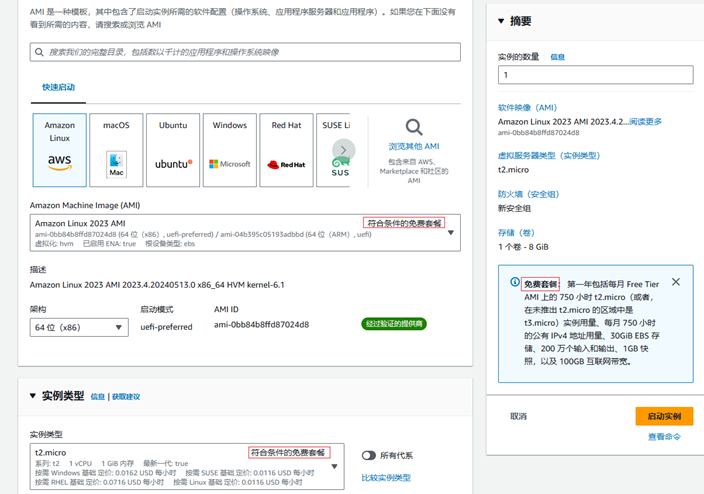Open the 64 位 (x86) architecture dropdown

79,327
